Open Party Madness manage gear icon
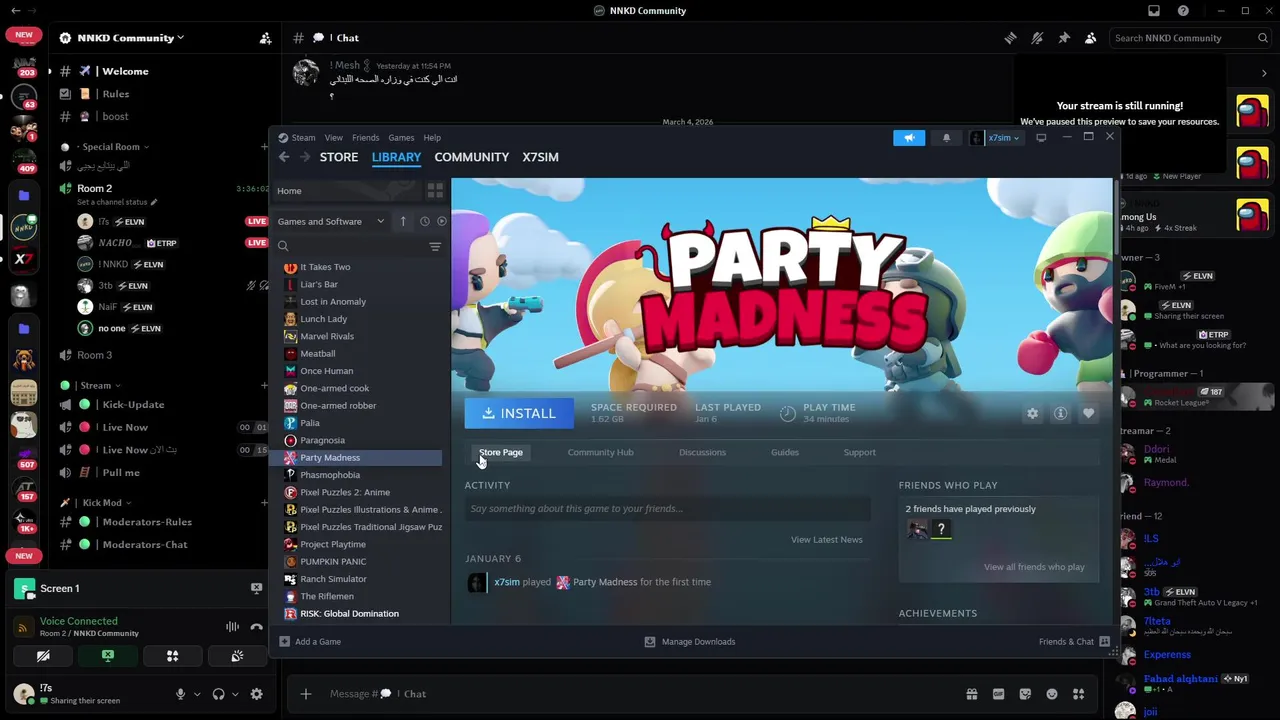 tap(1032, 413)
